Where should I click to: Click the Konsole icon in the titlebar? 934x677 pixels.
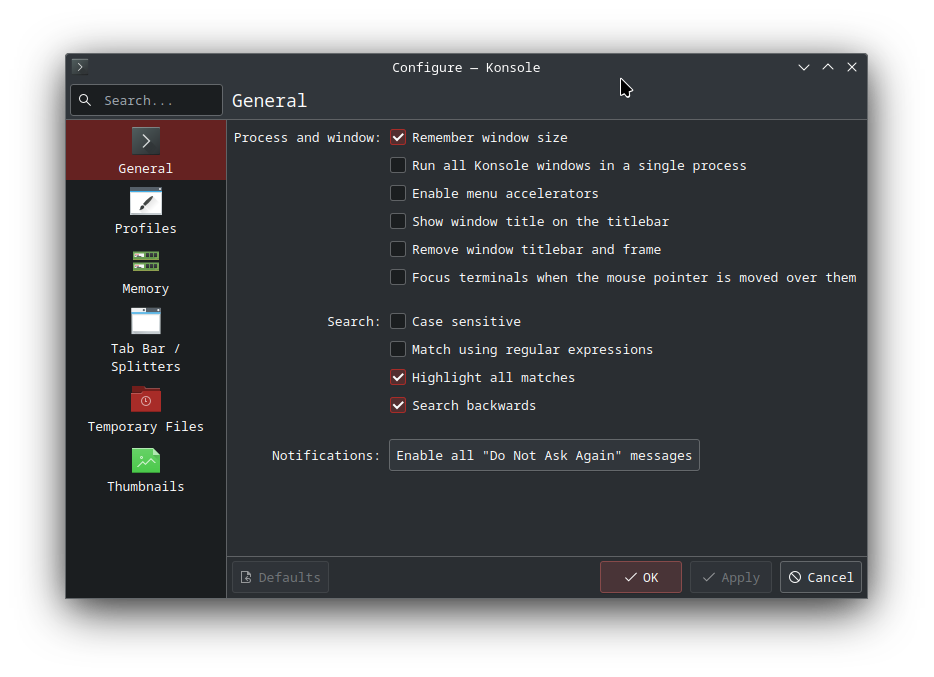pyautogui.click(x=80, y=67)
